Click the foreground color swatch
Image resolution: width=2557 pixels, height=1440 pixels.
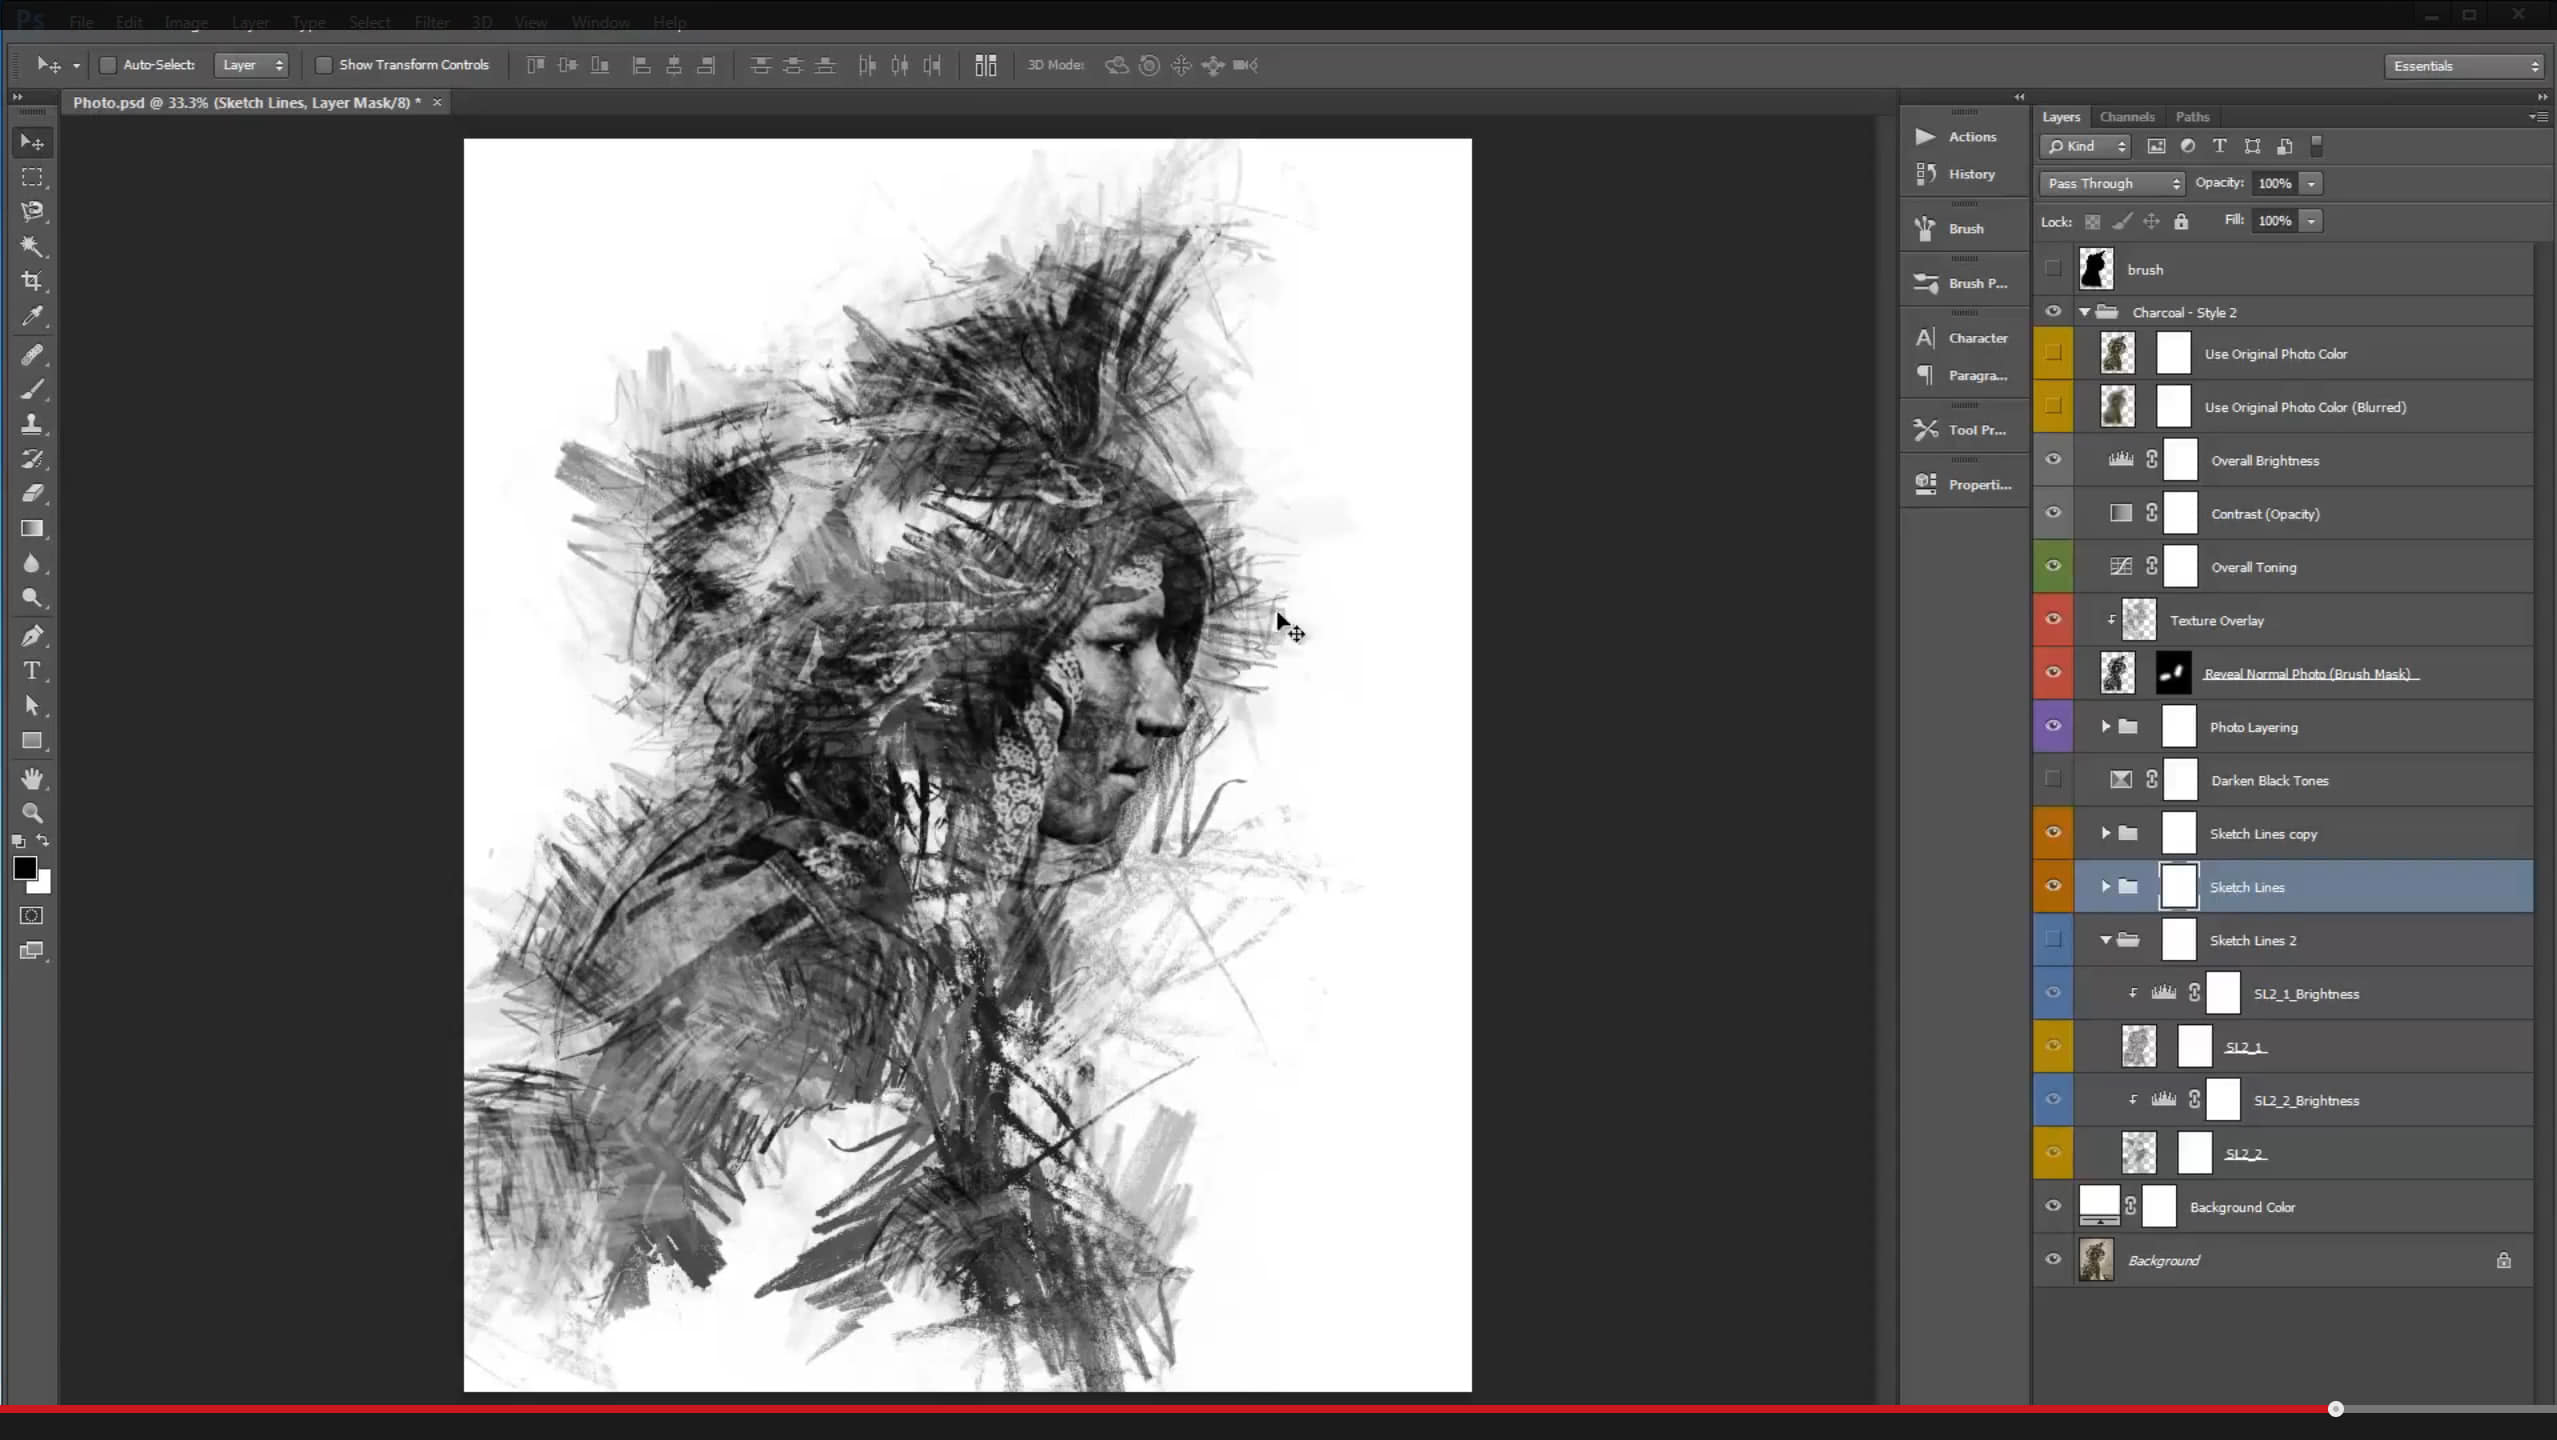coord(24,868)
